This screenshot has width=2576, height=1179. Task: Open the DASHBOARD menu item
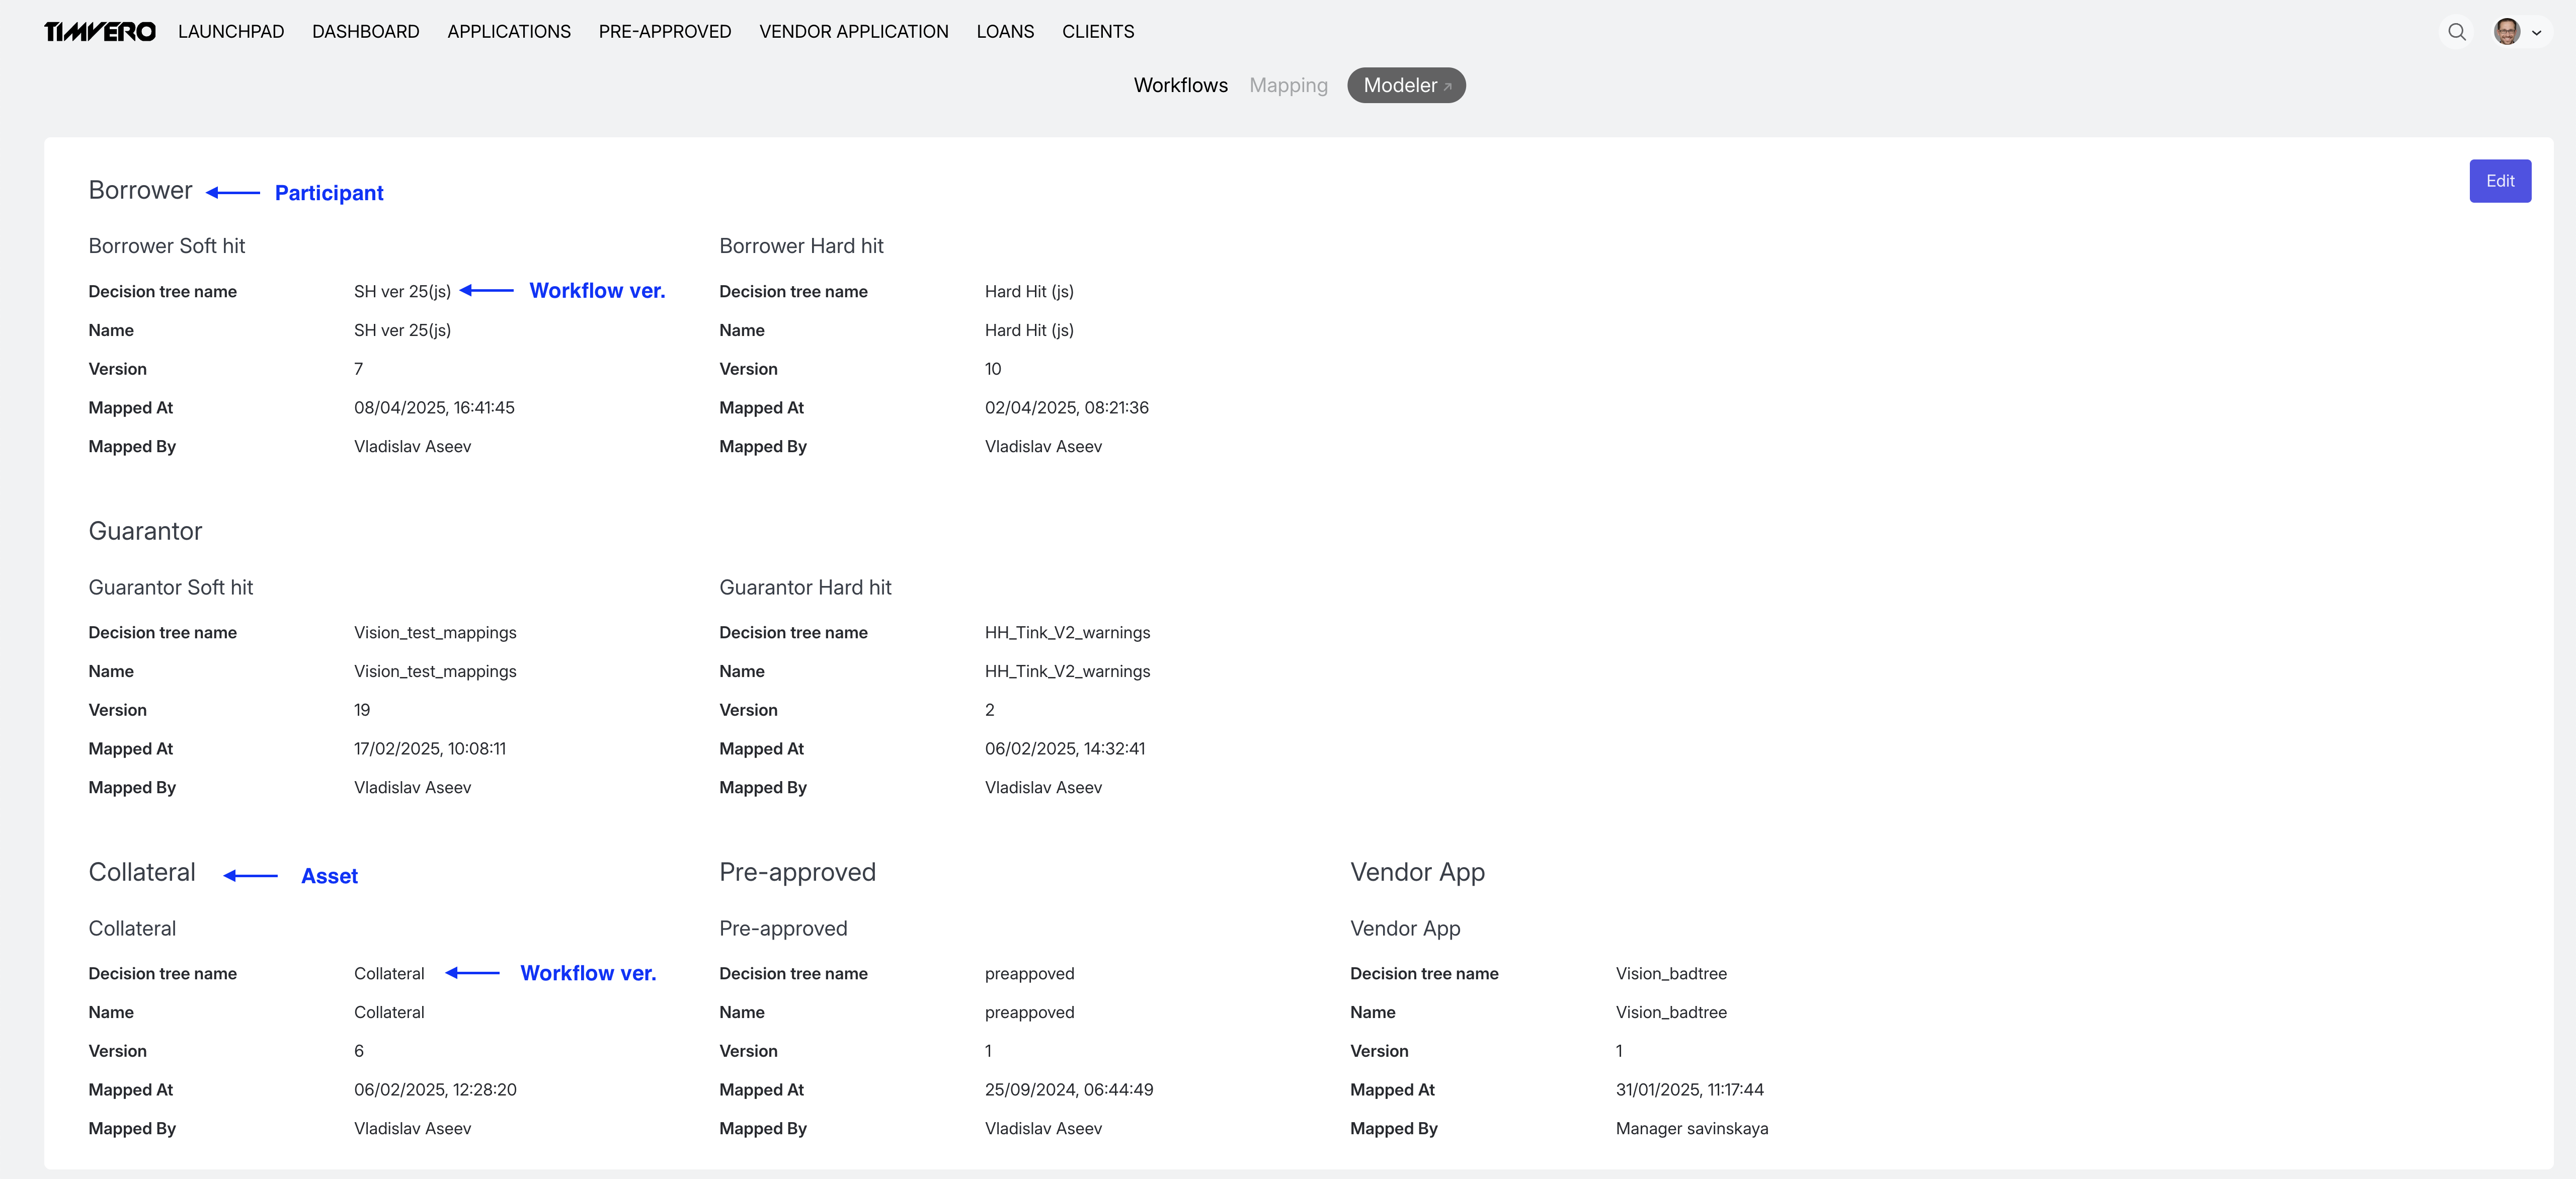point(365,31)
